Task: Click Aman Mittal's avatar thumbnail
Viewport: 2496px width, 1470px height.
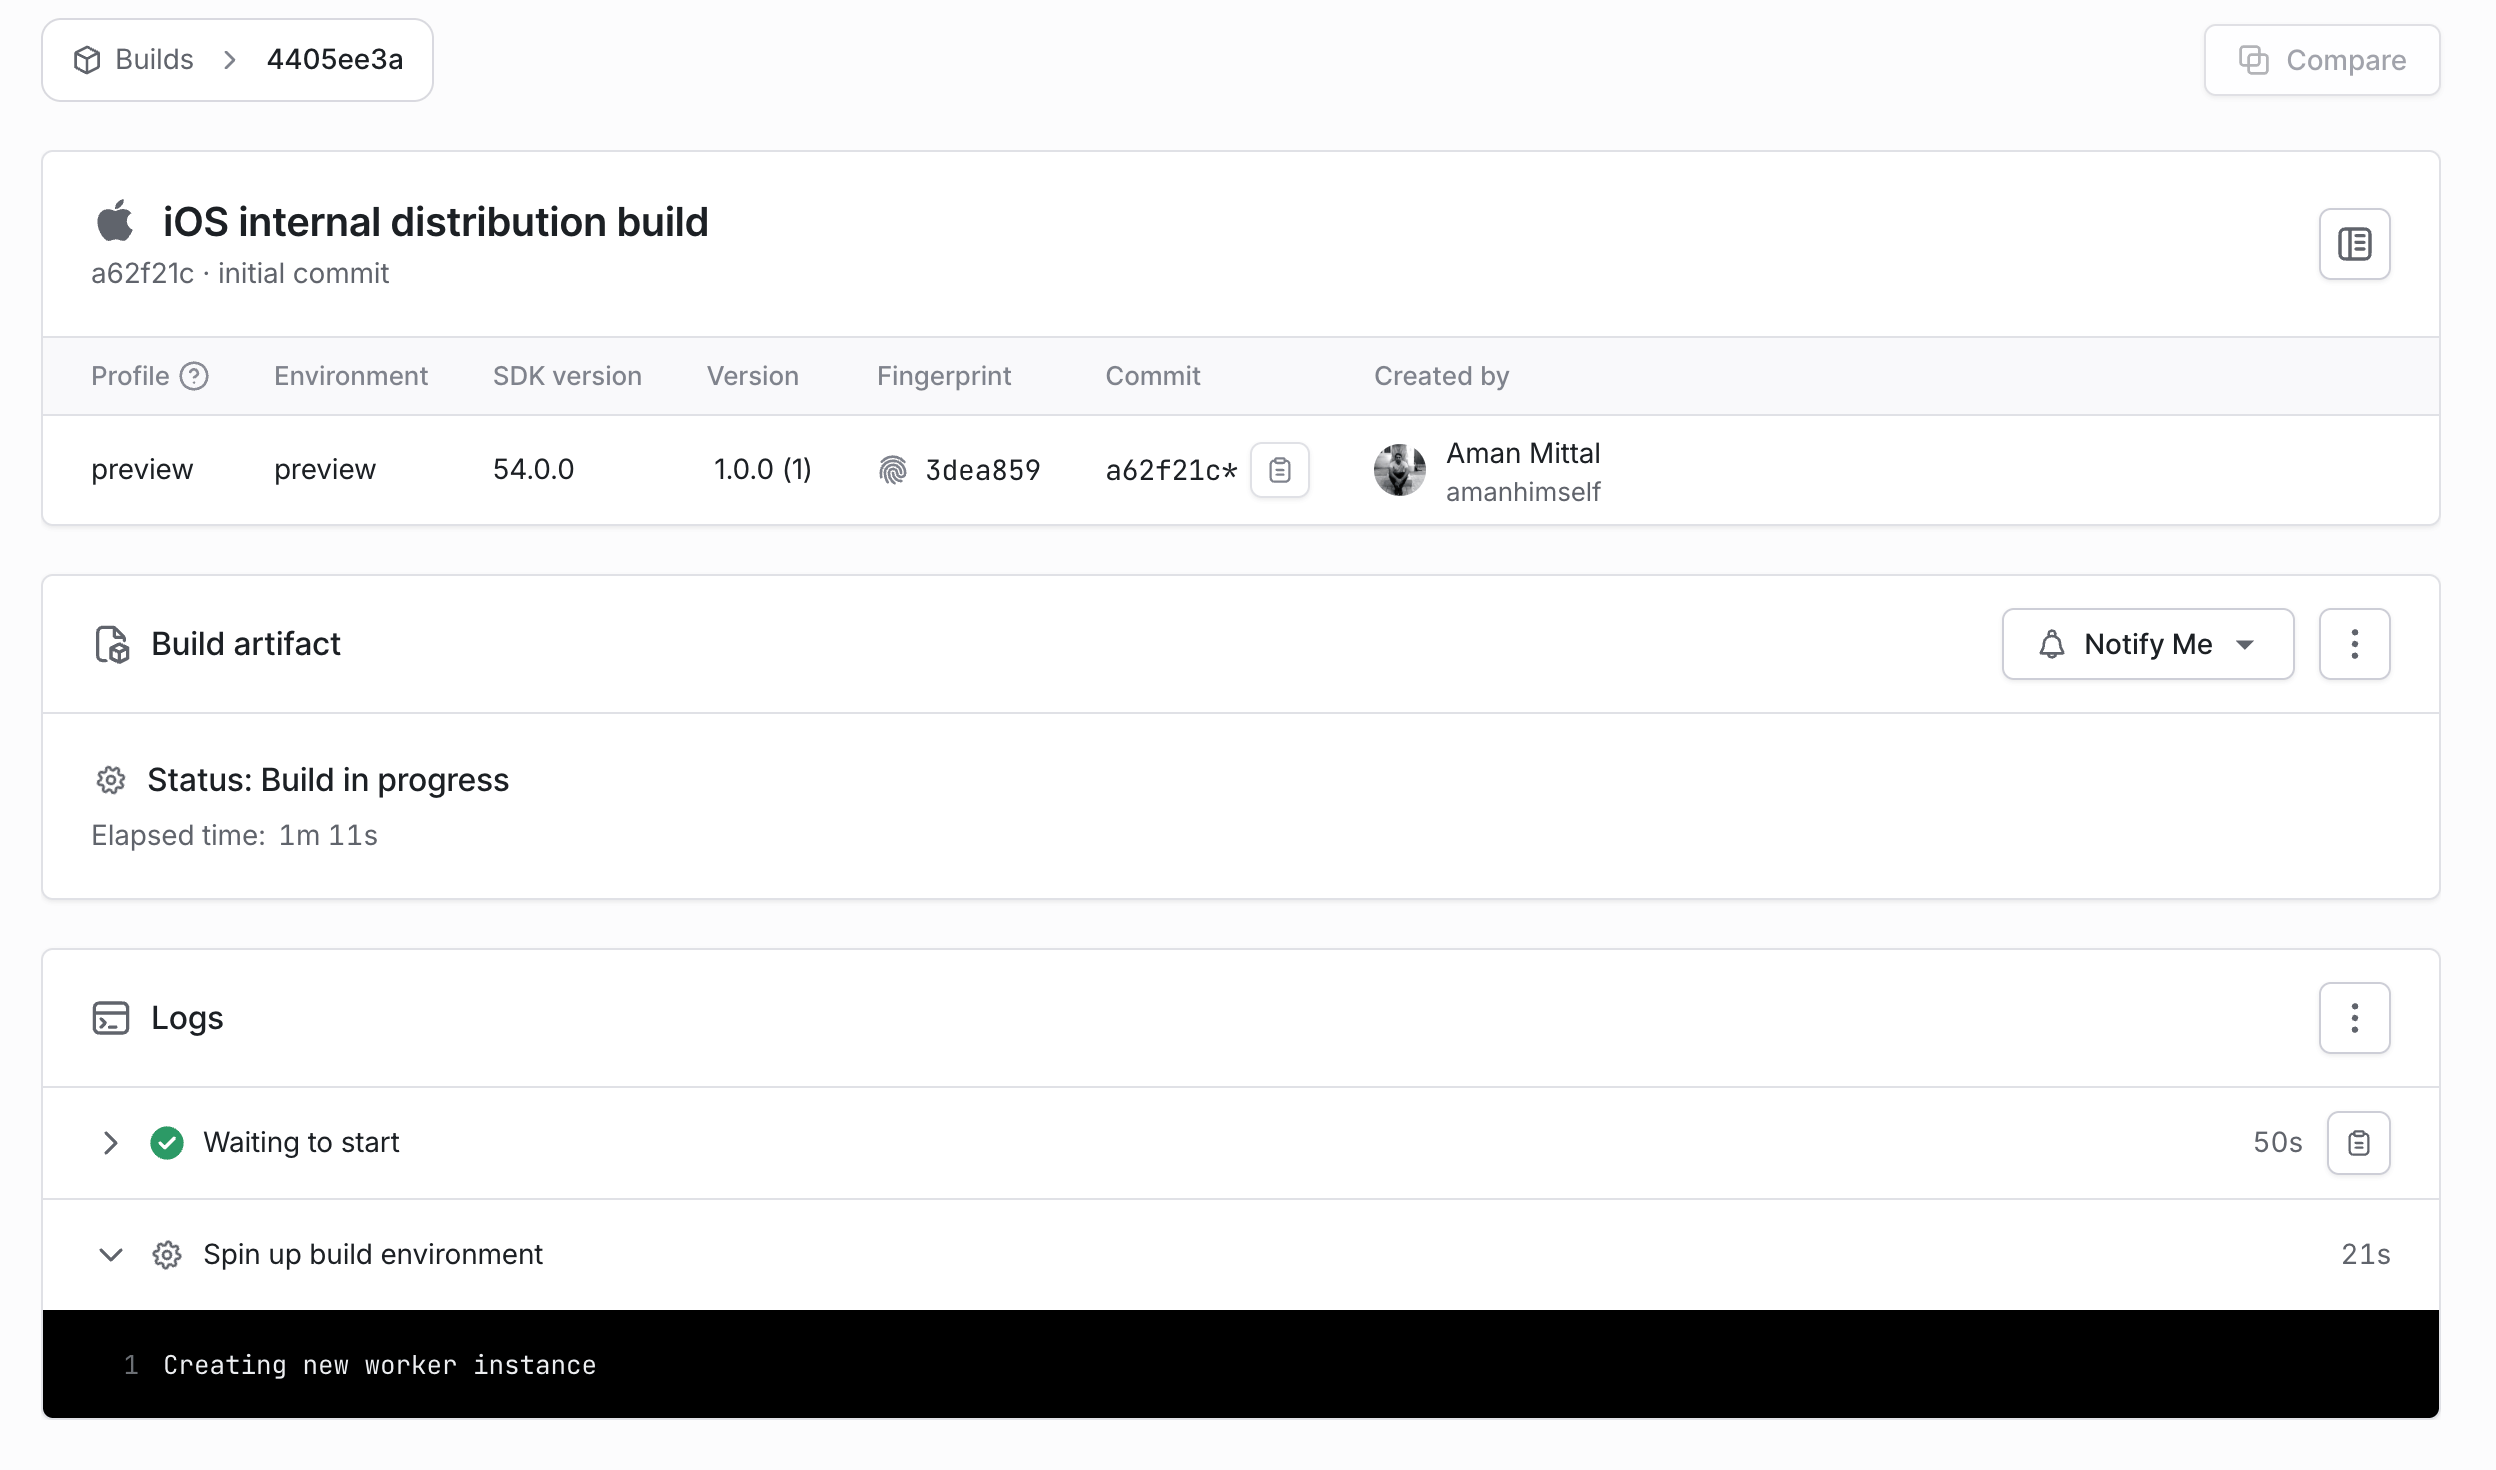Action: coord(1399,470)
